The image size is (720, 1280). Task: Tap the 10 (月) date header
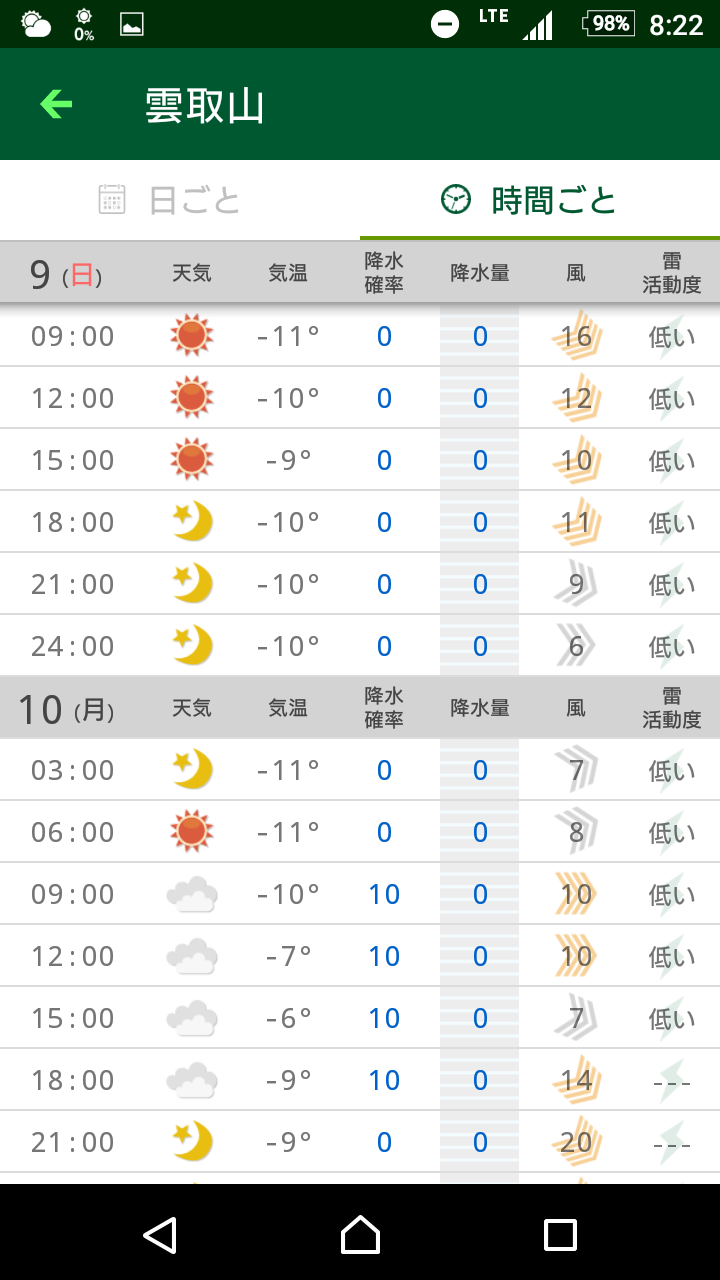66,709
